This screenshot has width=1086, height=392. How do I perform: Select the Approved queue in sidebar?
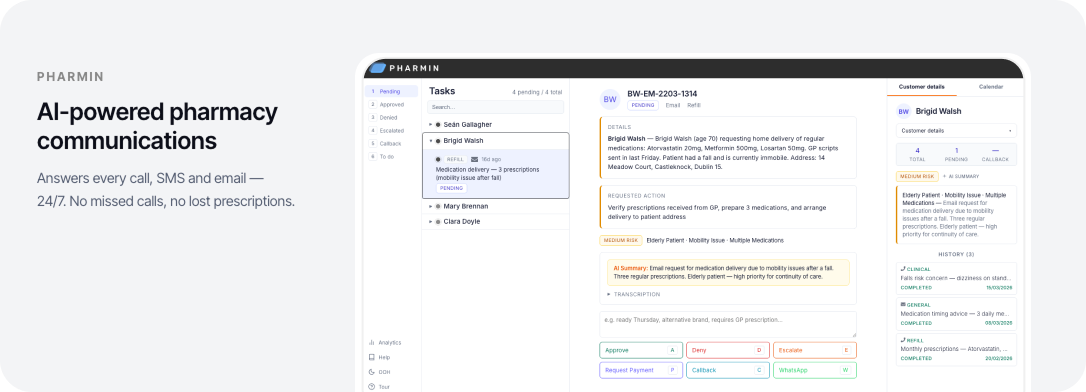391,105
